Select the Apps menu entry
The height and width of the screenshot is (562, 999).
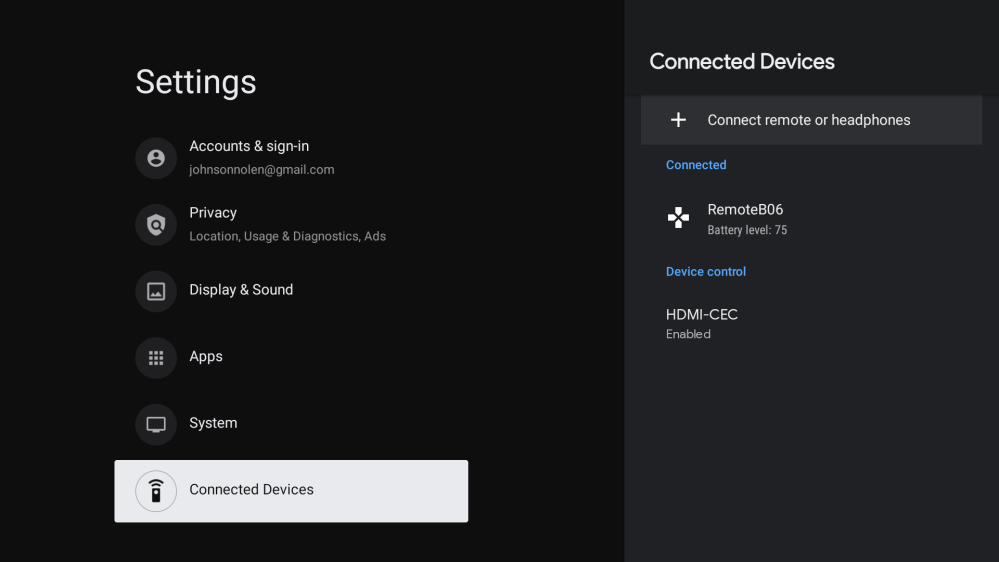coord(206,357)
